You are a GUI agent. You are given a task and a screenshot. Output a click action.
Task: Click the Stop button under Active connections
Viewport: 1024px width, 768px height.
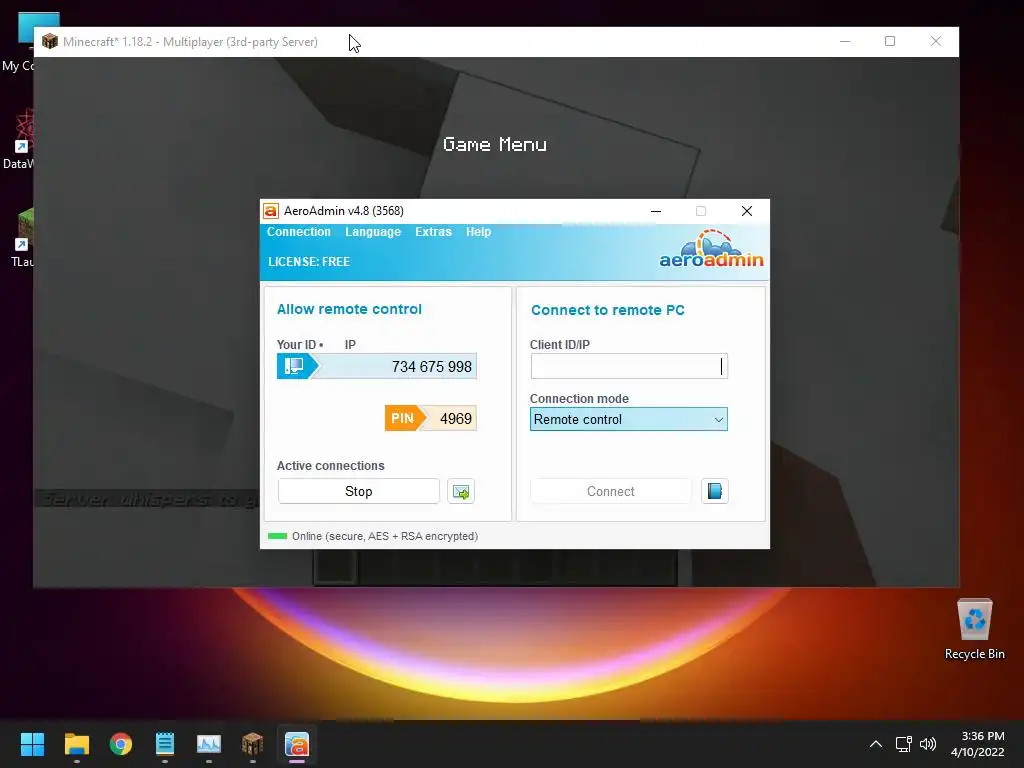pyautogui.click(x=359, y=491)
